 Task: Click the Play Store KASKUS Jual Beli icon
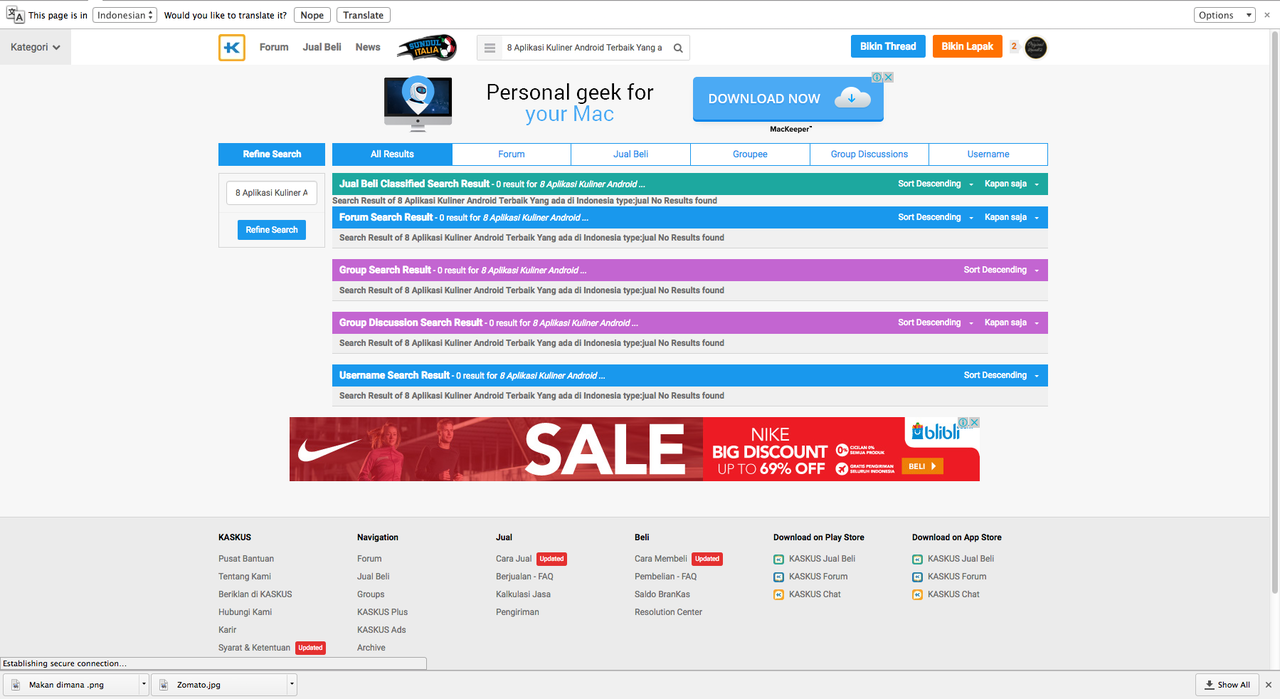click(779, 559)
